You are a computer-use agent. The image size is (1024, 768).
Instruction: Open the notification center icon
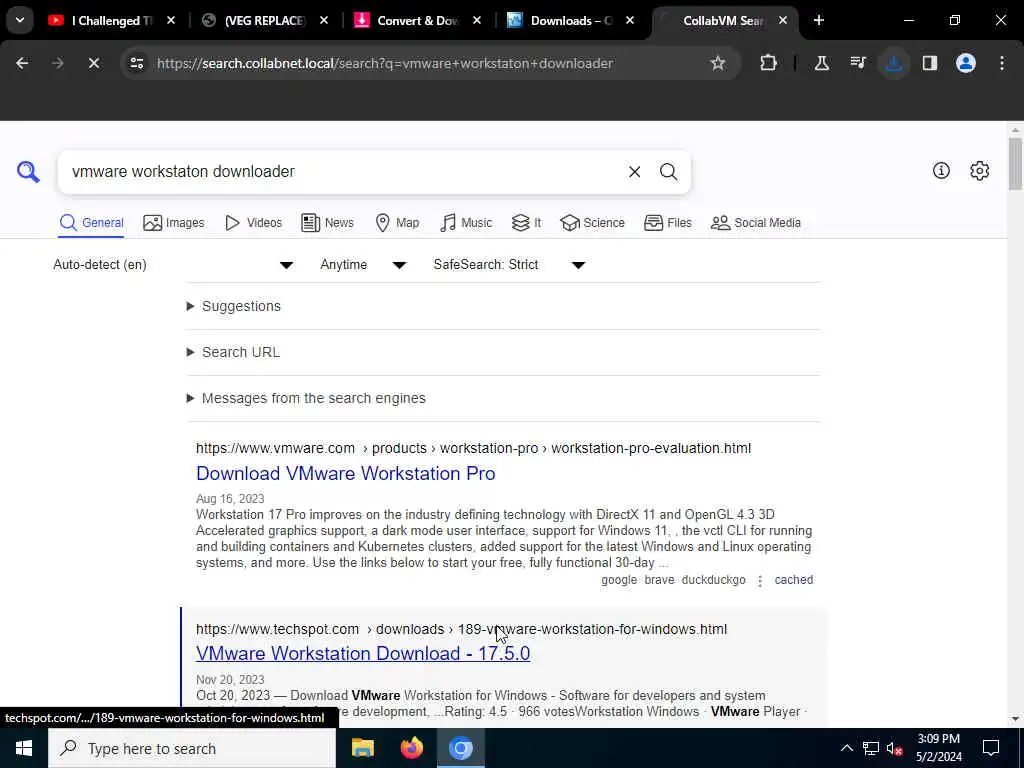coord(991,748)
